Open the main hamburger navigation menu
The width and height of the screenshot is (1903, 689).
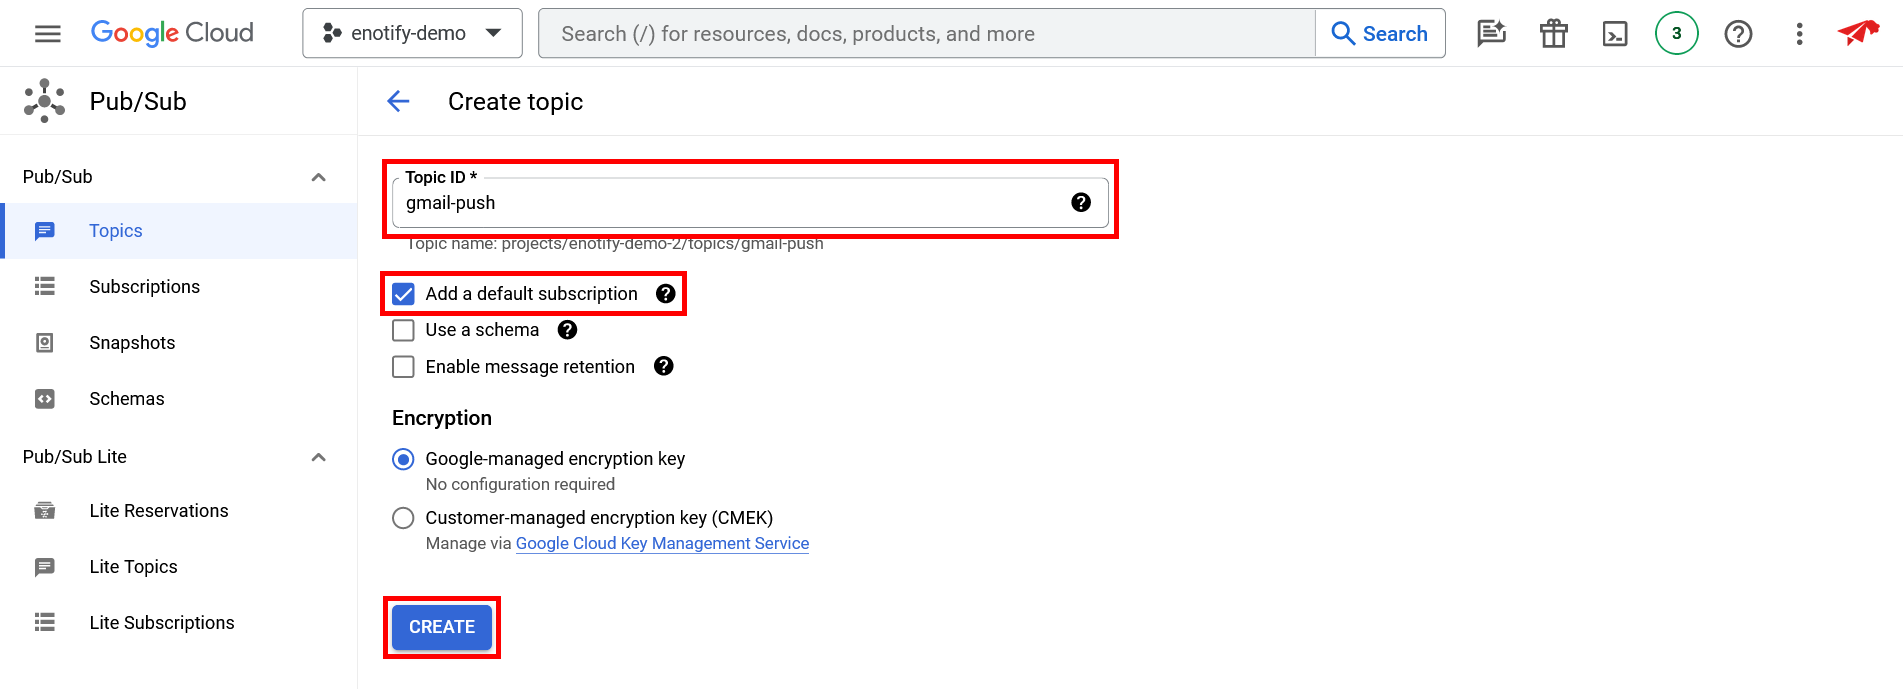pos(47,34)
